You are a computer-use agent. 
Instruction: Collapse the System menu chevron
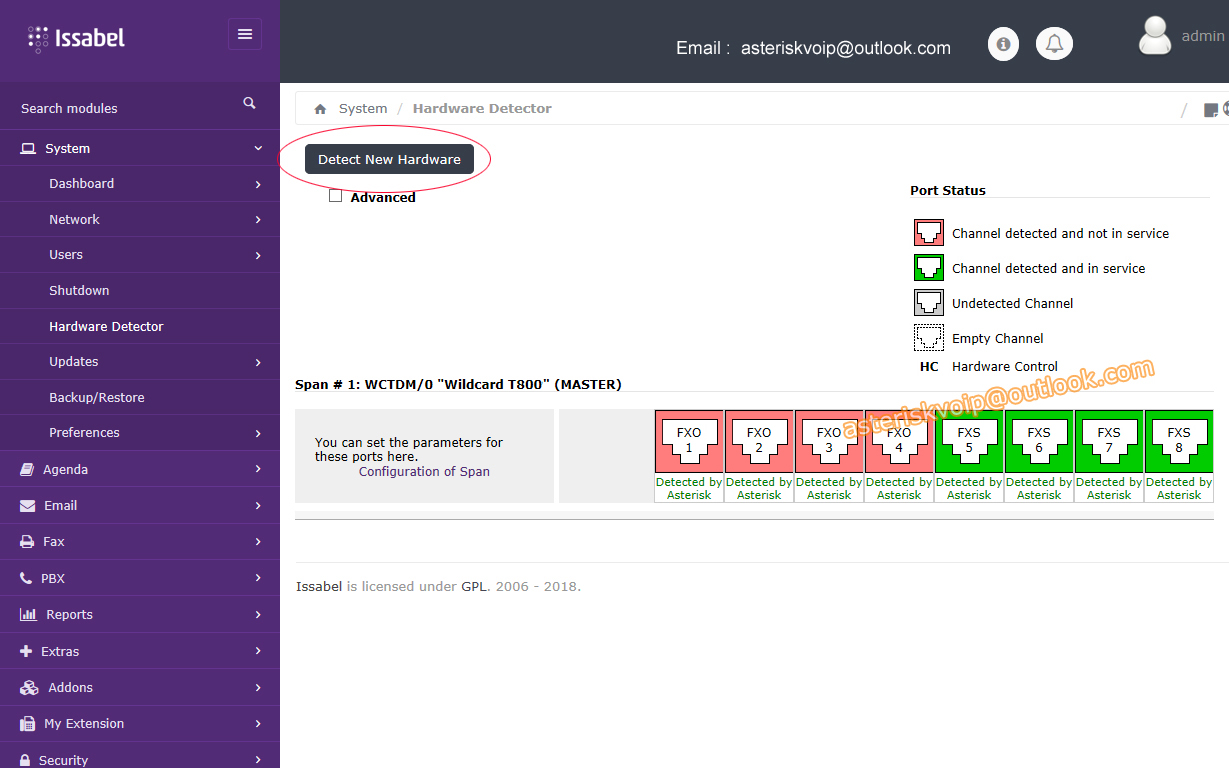coord(258,148)
